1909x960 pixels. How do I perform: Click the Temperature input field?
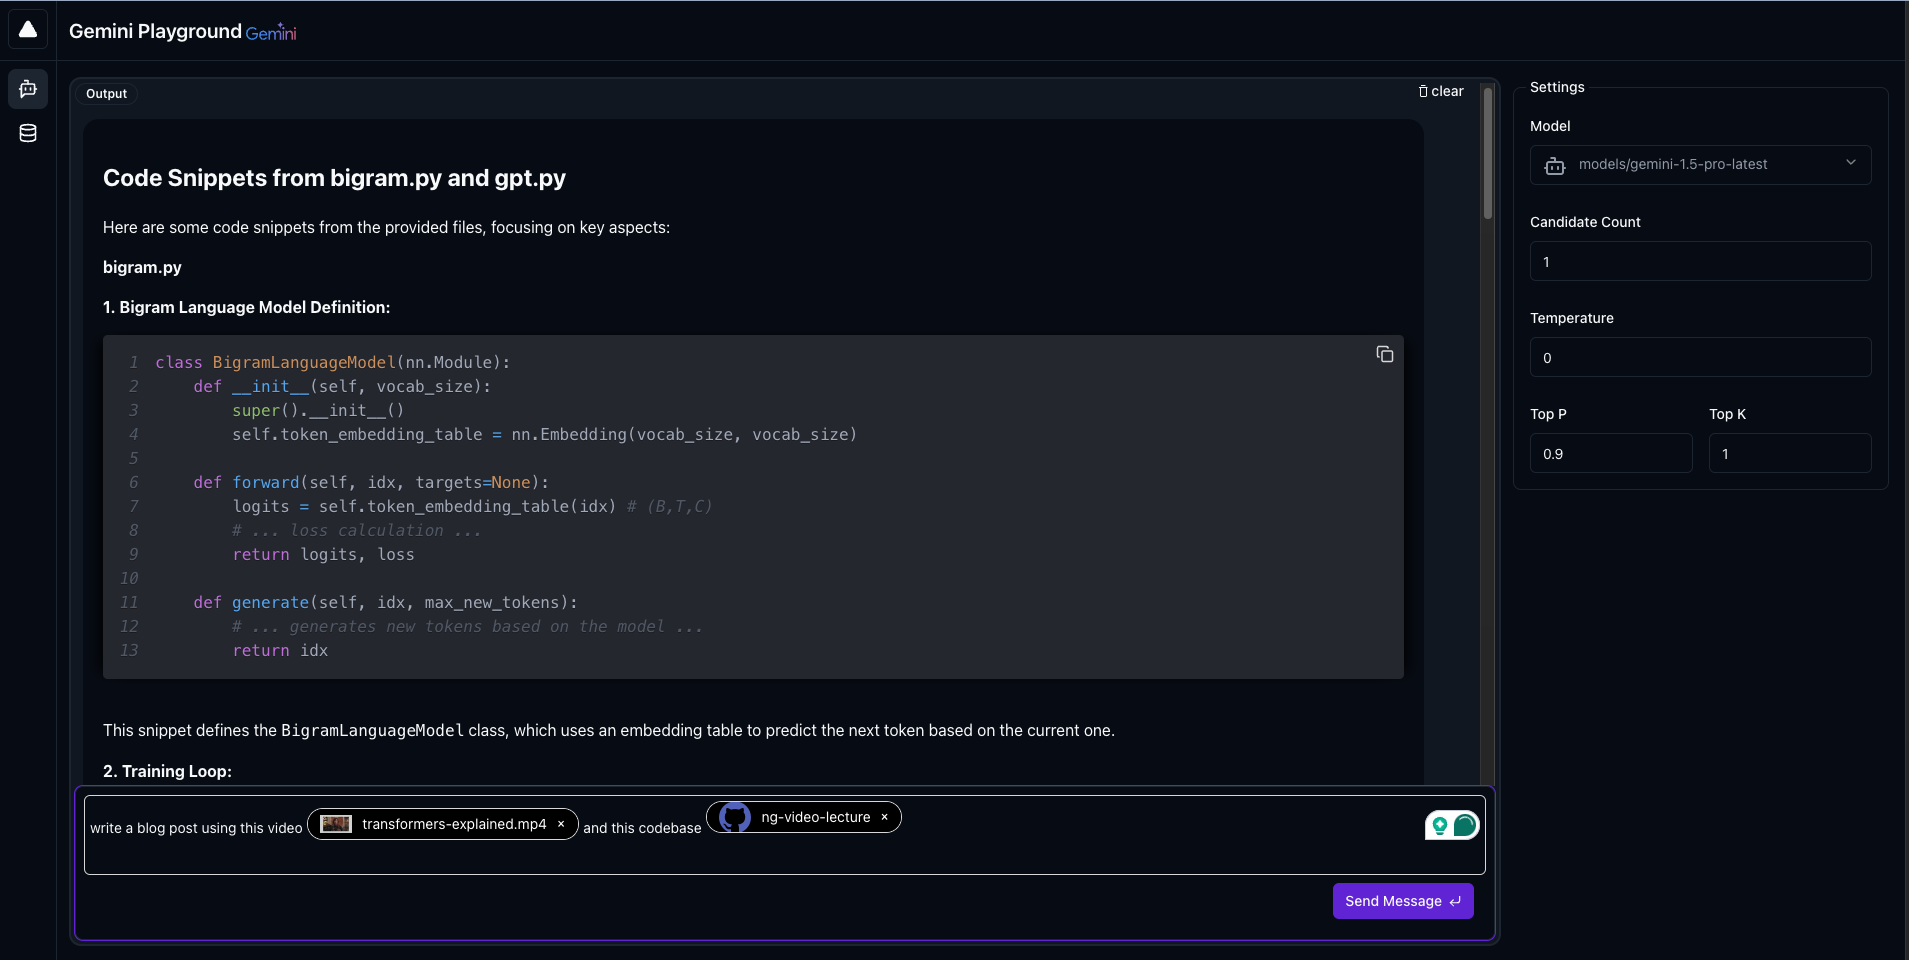click(x=1698, y=357)
